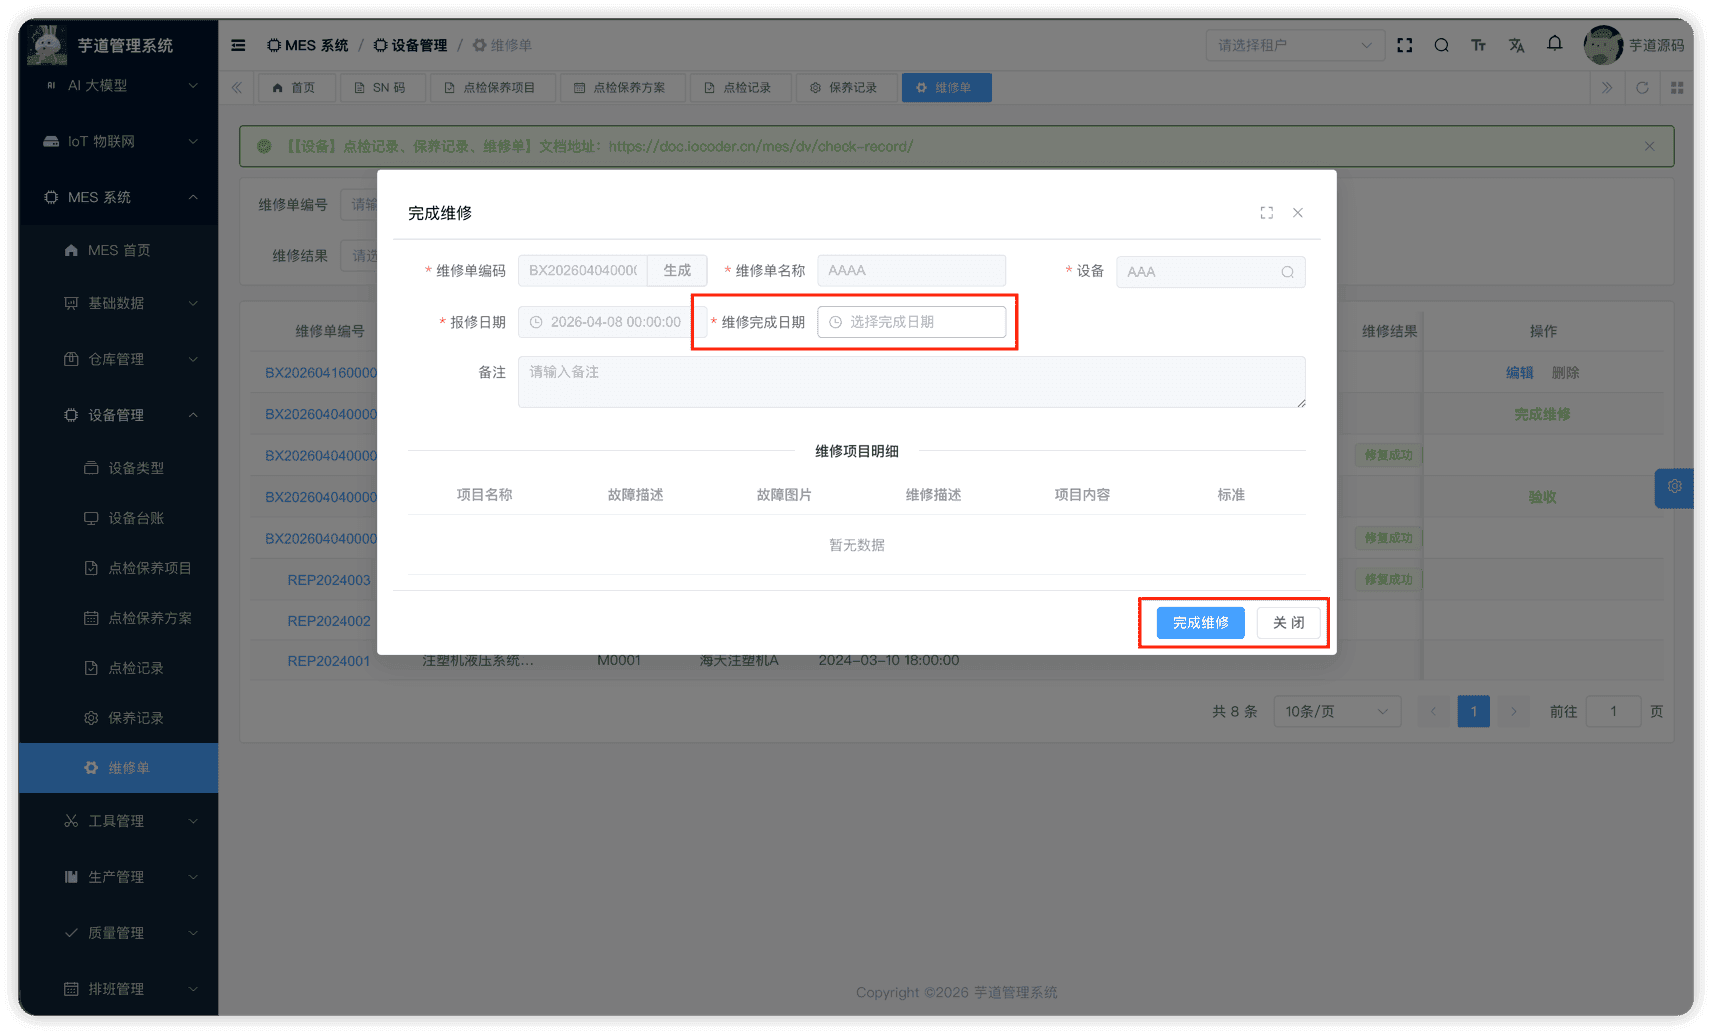Open the SN 码 tab
The height and width of the screenshot is (1034, 1712).
click(382, 87)
